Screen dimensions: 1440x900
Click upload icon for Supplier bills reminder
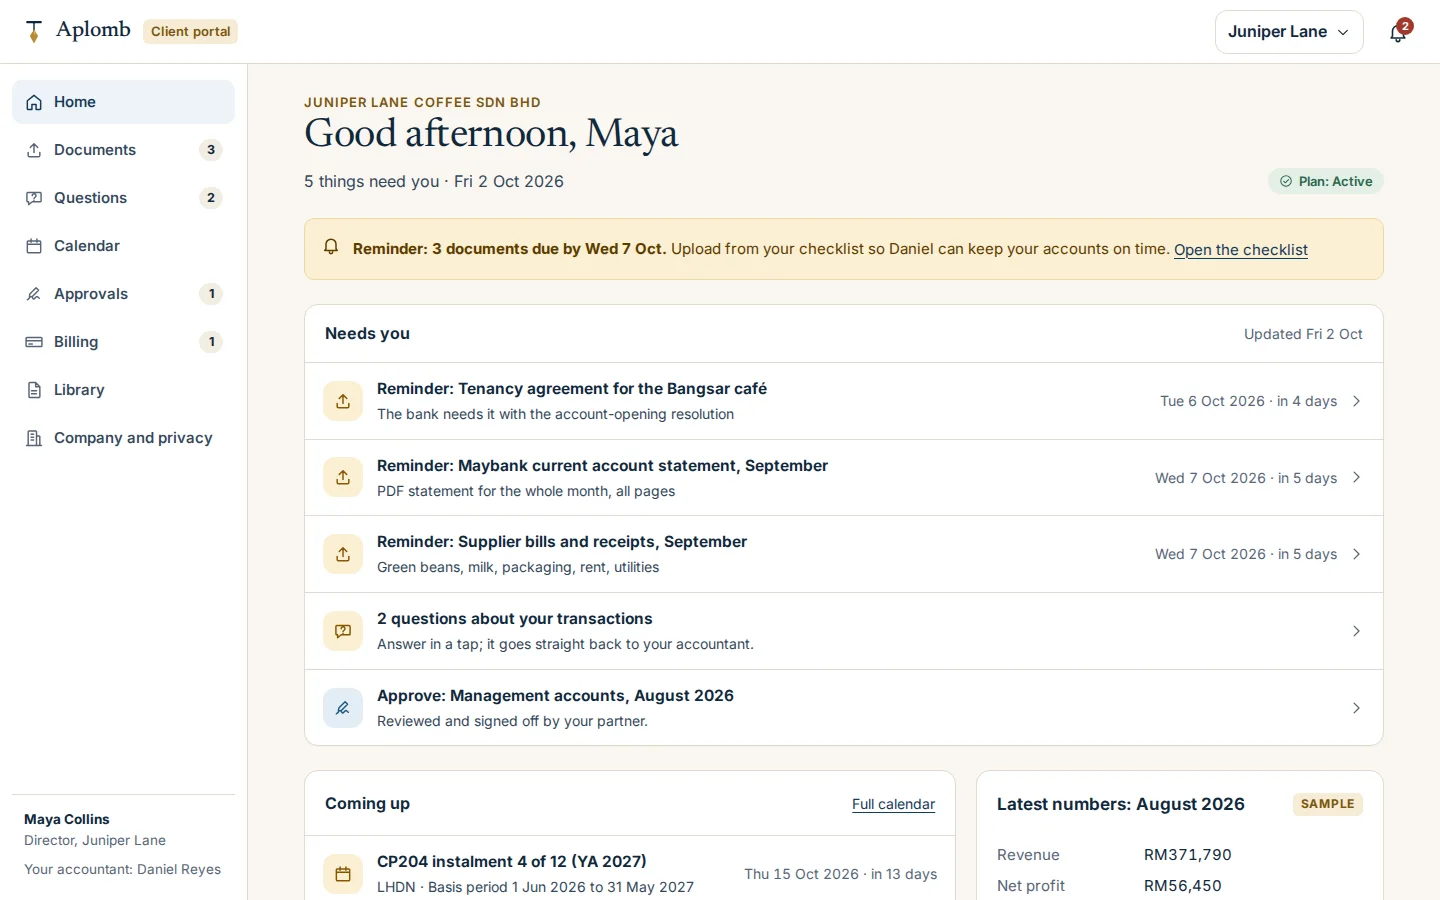coord(343,554)
